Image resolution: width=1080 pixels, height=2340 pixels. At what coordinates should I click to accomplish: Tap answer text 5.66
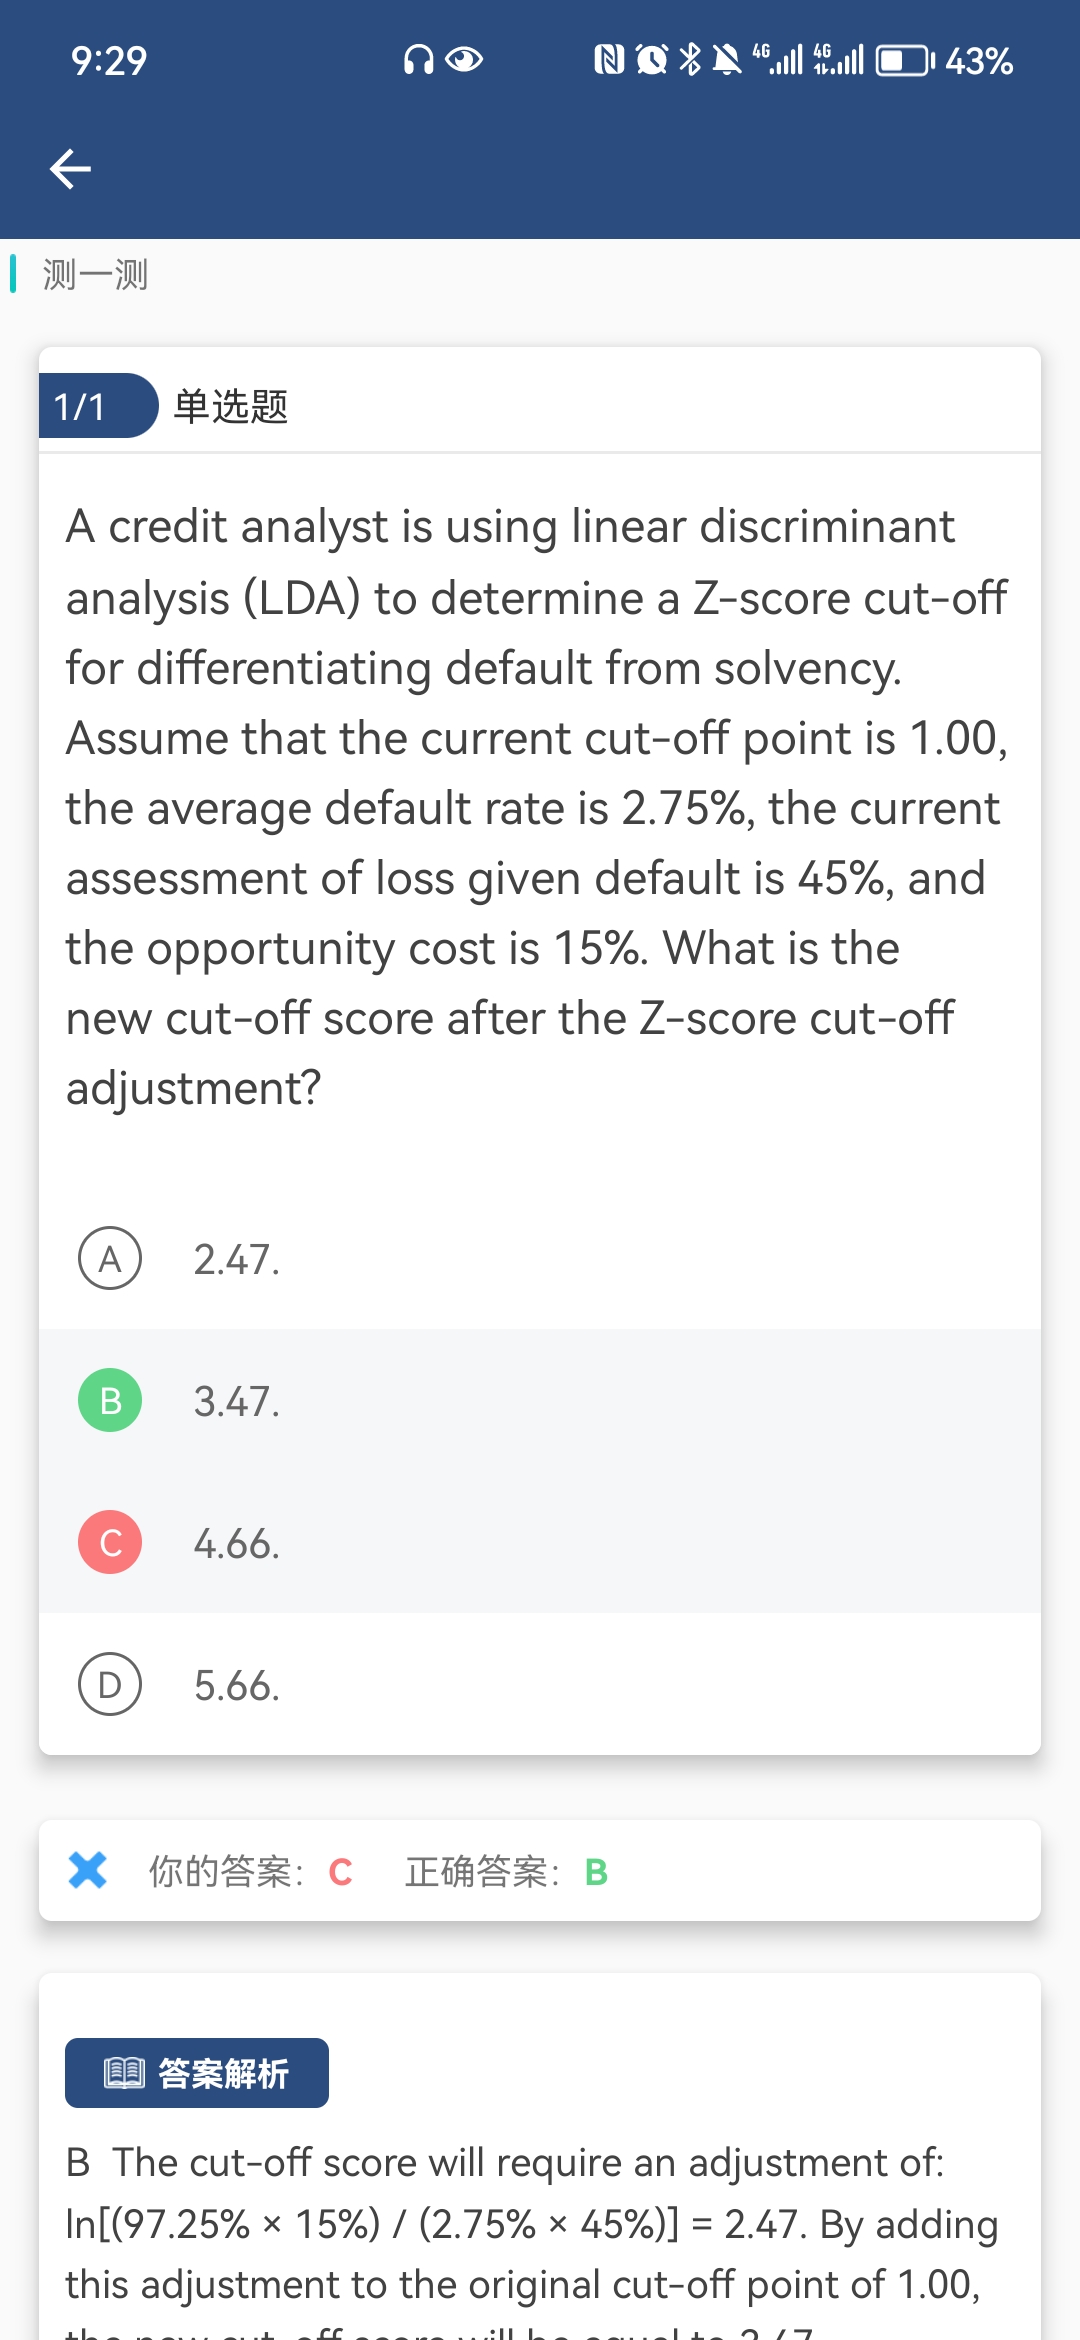237,1686
